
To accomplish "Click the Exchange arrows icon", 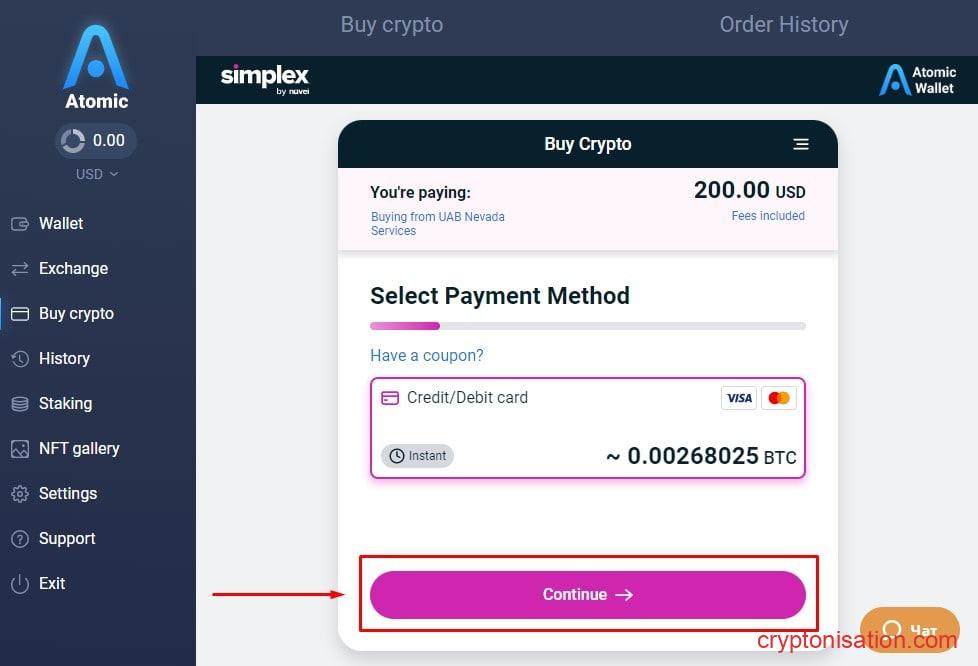I will [20, 269].
